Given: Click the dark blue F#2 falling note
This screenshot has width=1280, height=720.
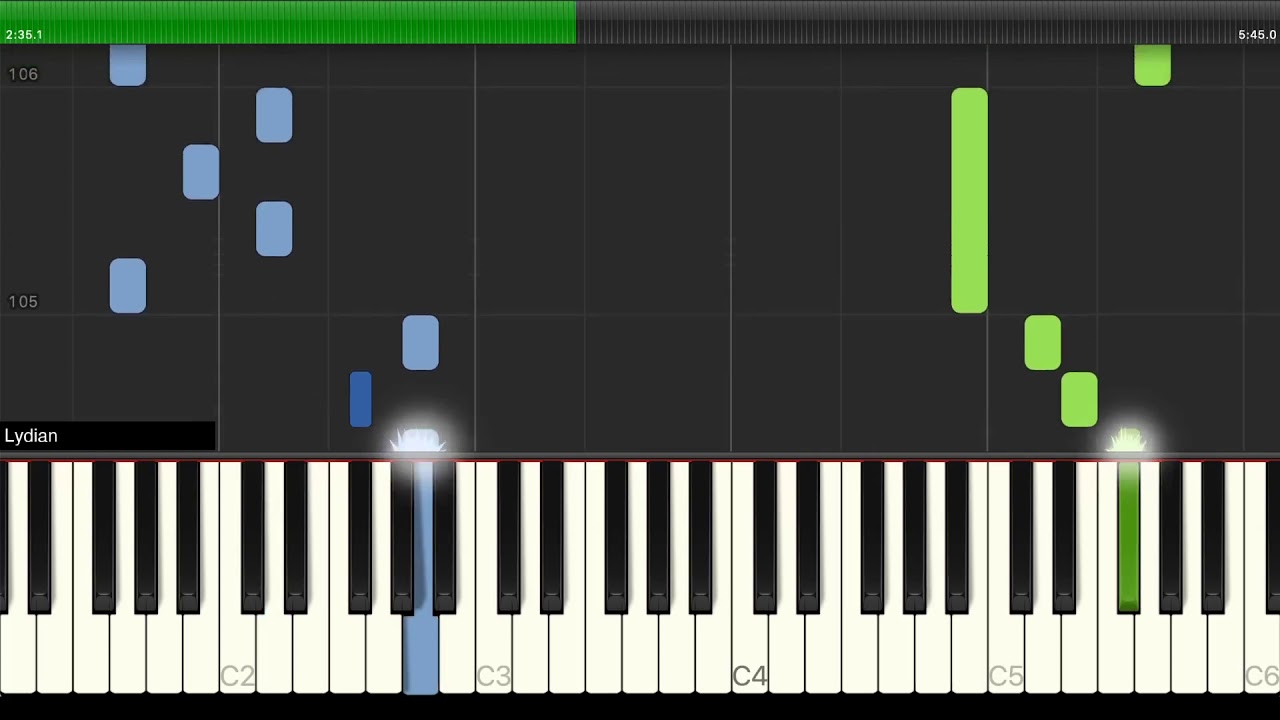Looking at the screenshot, I should coord(361,399).
